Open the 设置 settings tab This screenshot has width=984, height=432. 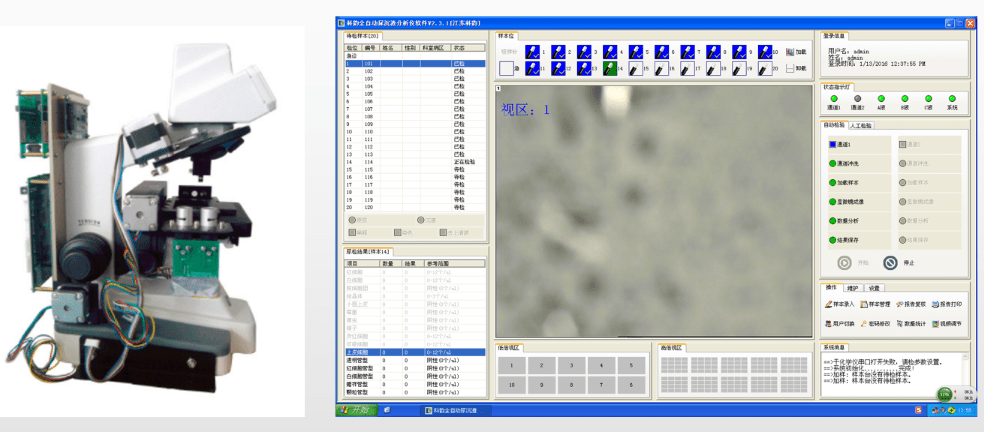tap(873, 287)
